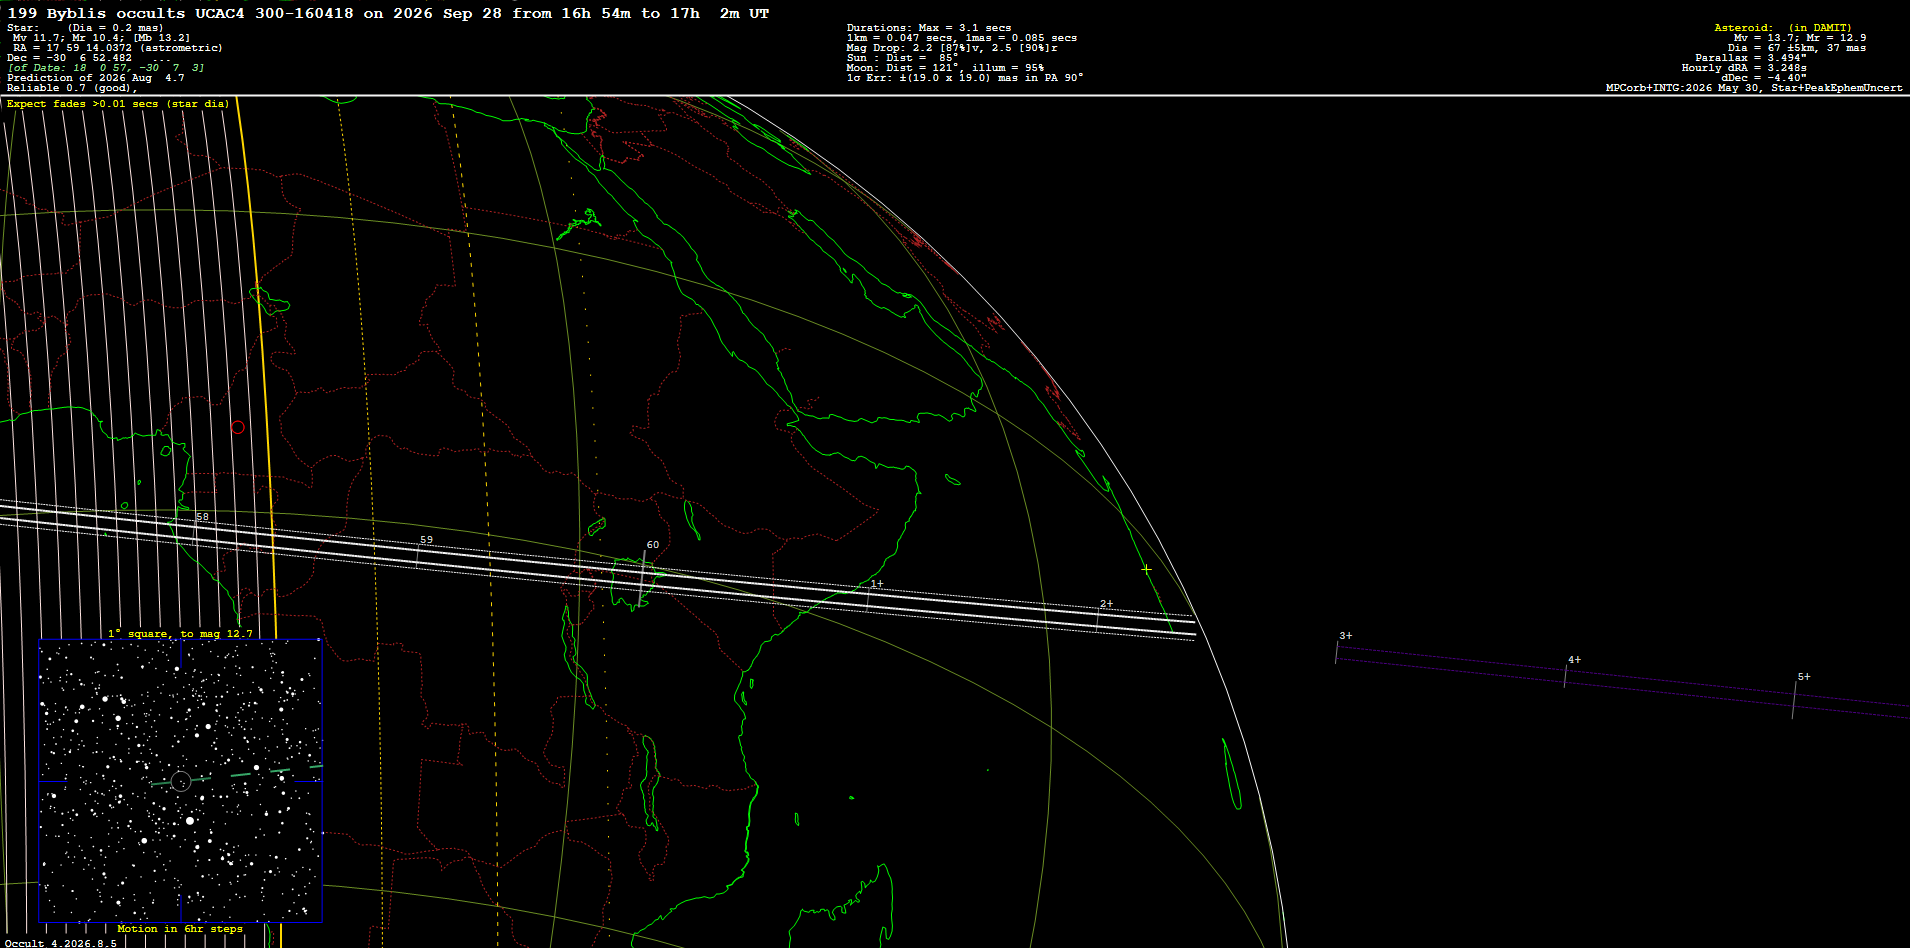The image size is (1910, 948).
Task: Click the 'Sun : Dist = 85°' line
Action: (x=902, y=58)
